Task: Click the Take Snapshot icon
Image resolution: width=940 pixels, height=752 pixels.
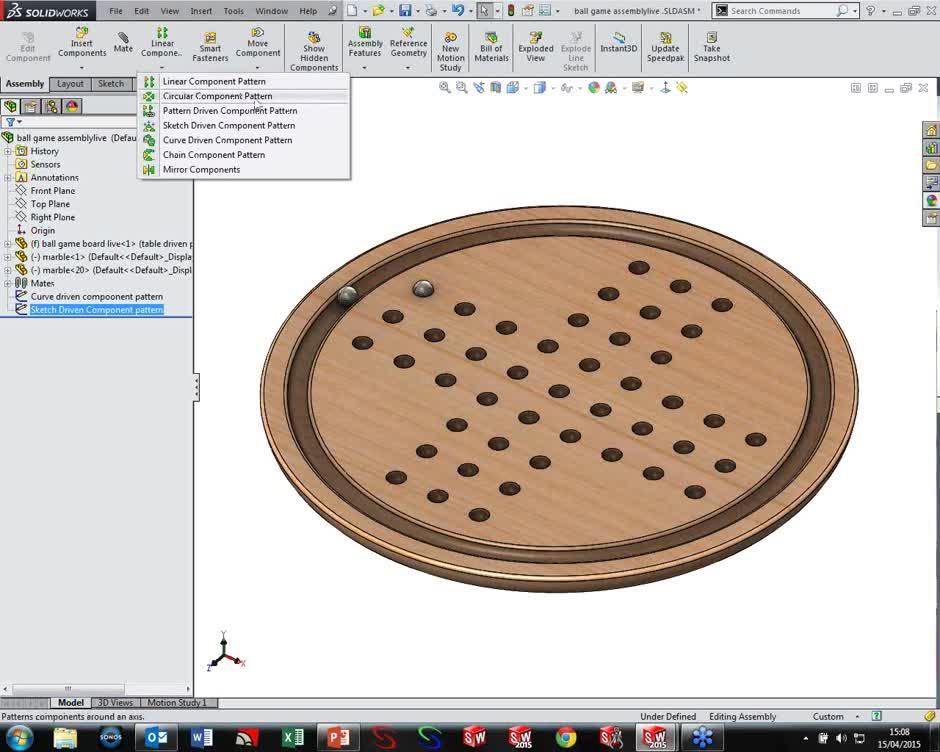Action: [x=711, y=41]
